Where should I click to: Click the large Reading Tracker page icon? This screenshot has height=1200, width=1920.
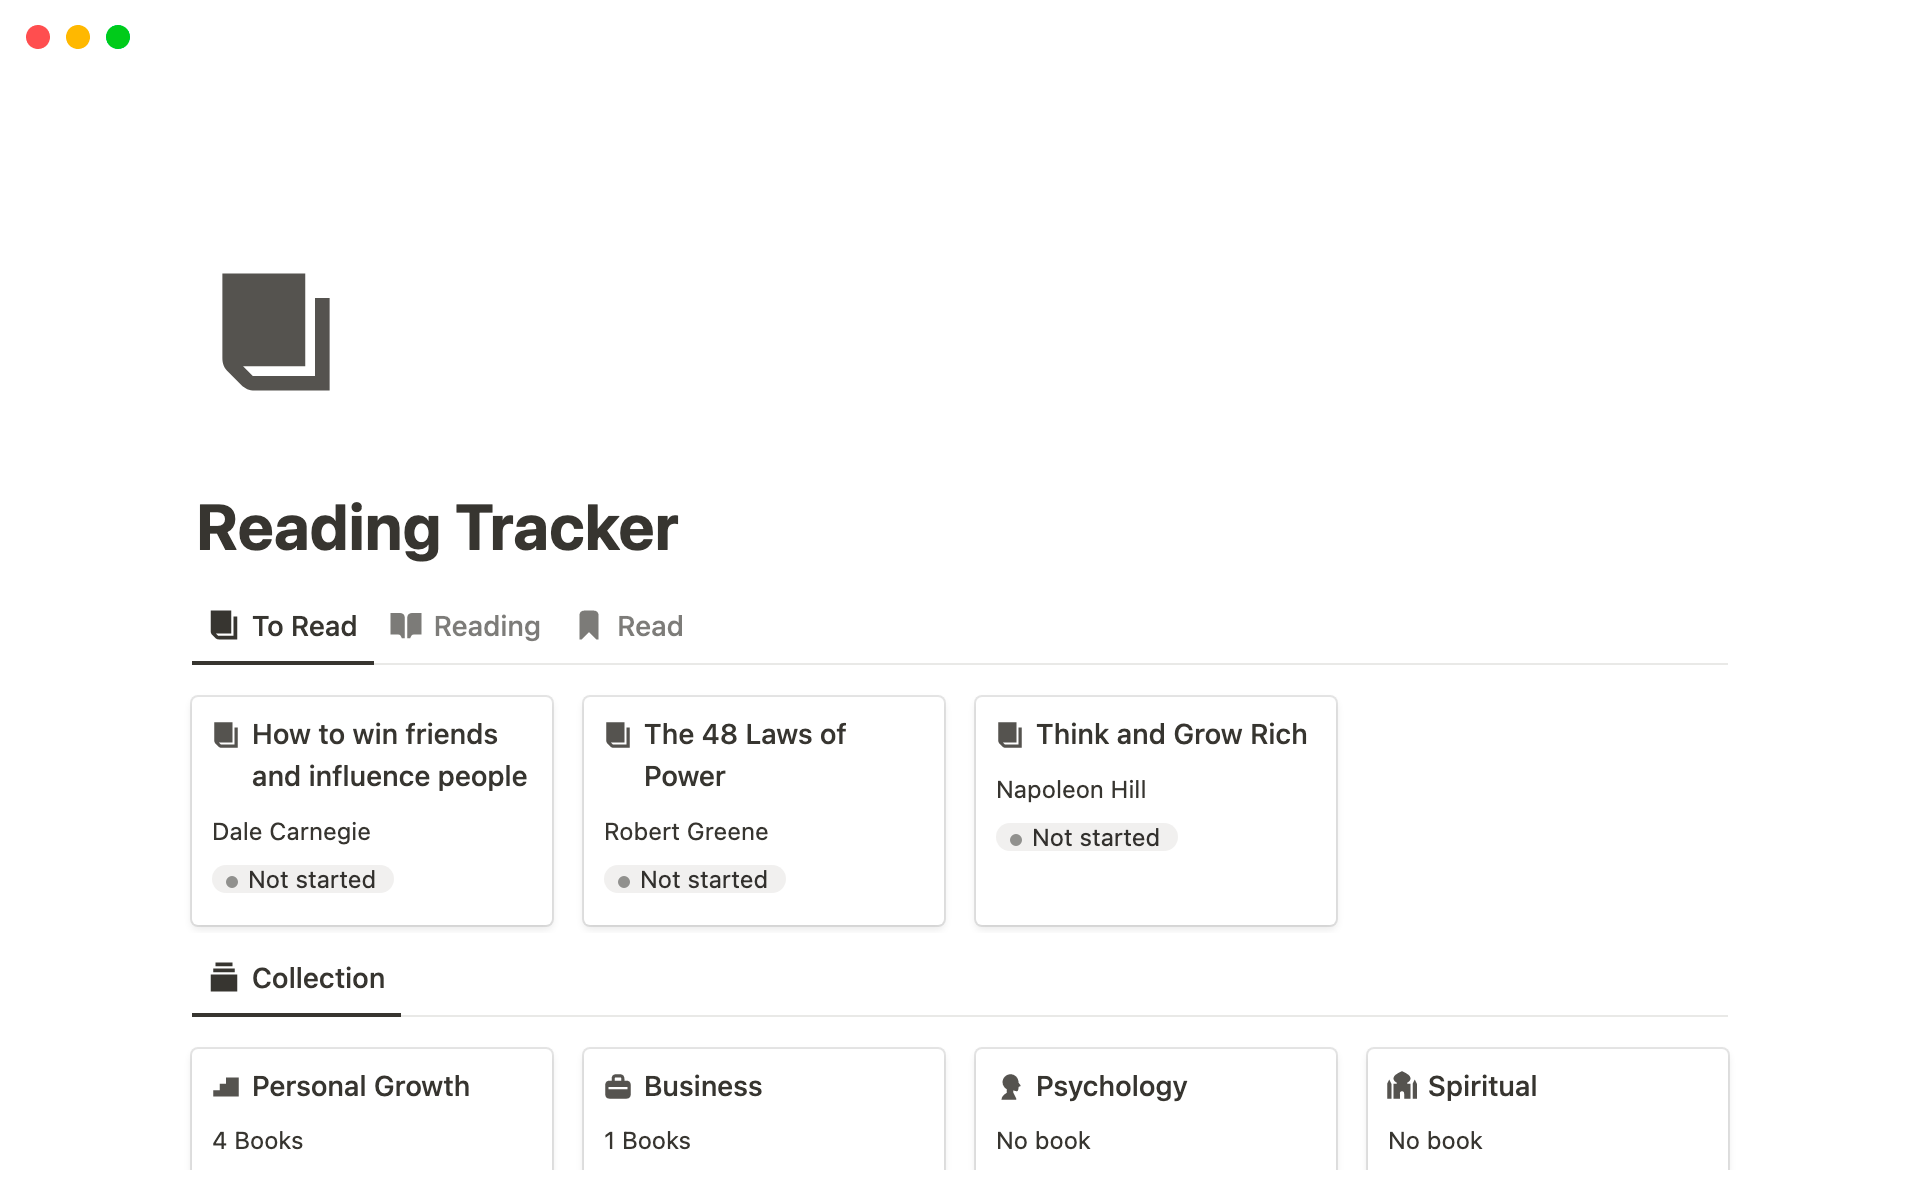276,331
